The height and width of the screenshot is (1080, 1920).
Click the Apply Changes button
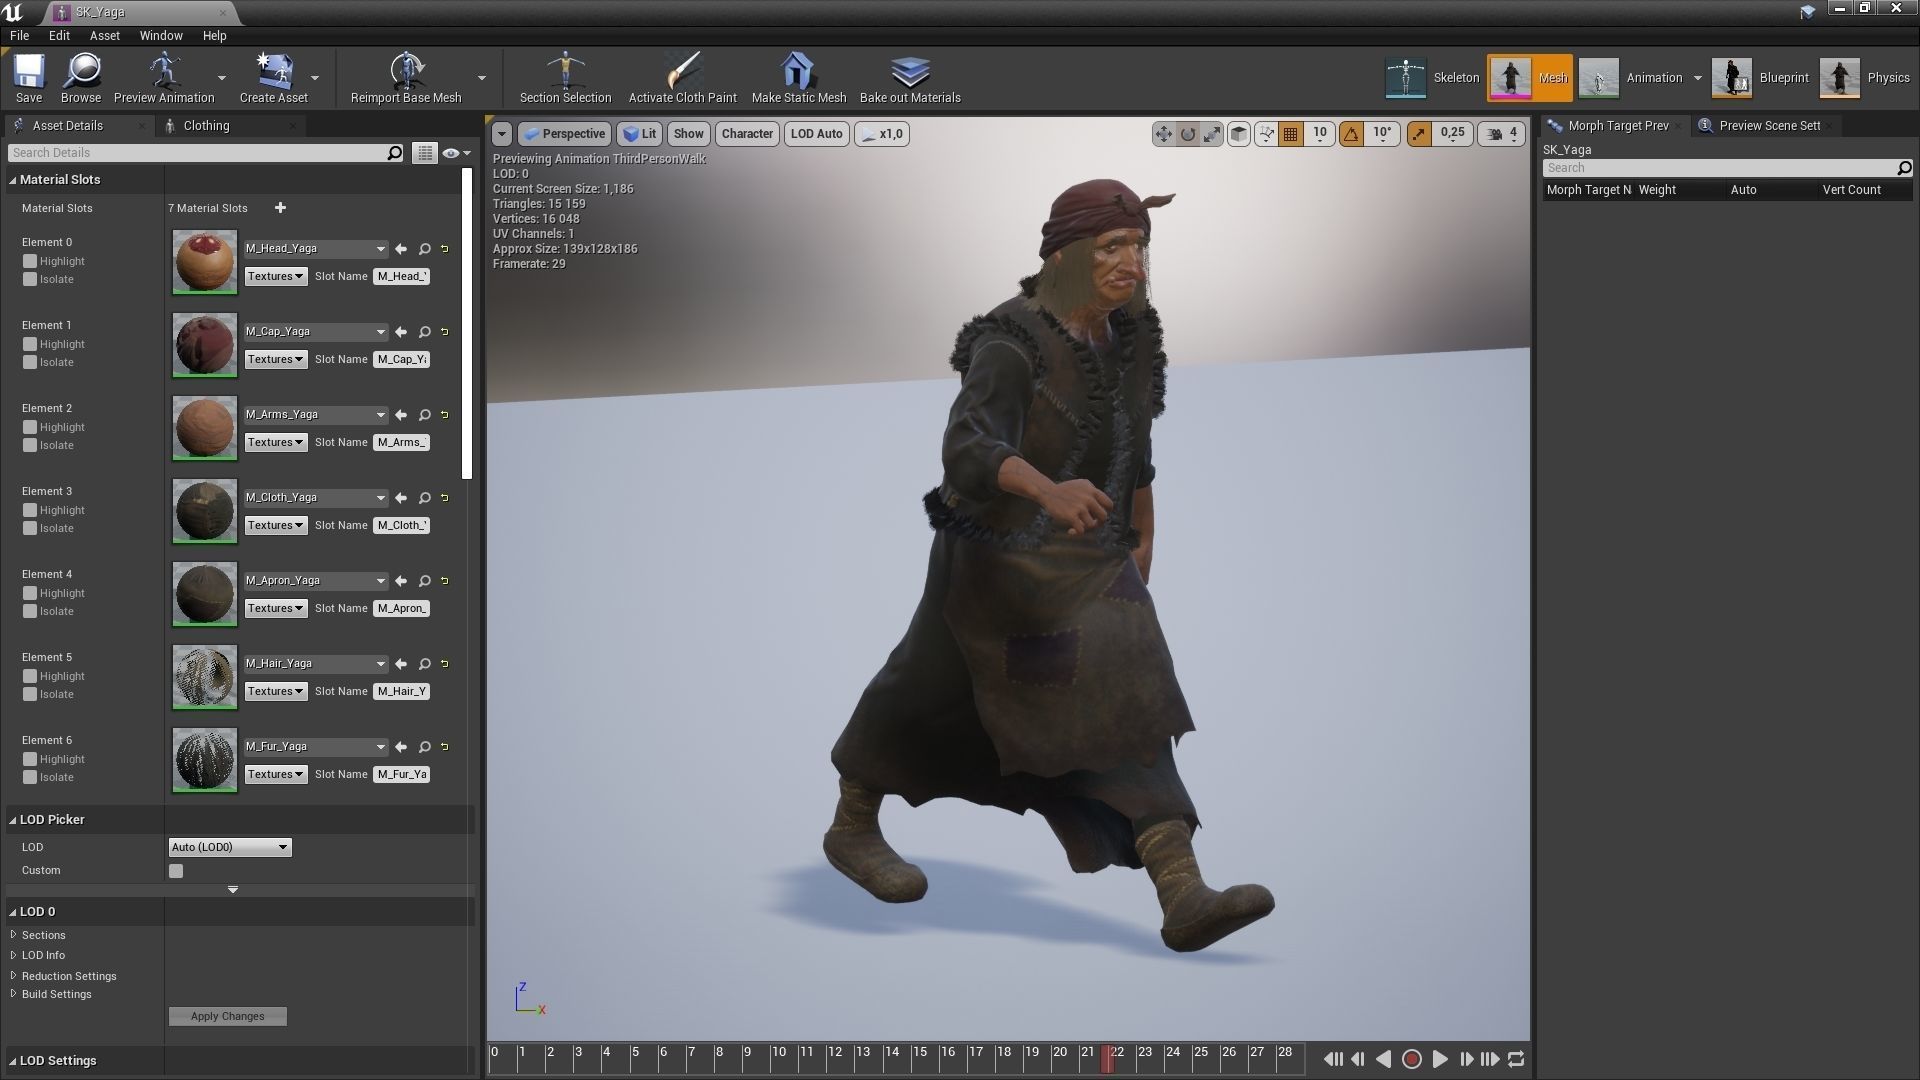pos(228,1016)
